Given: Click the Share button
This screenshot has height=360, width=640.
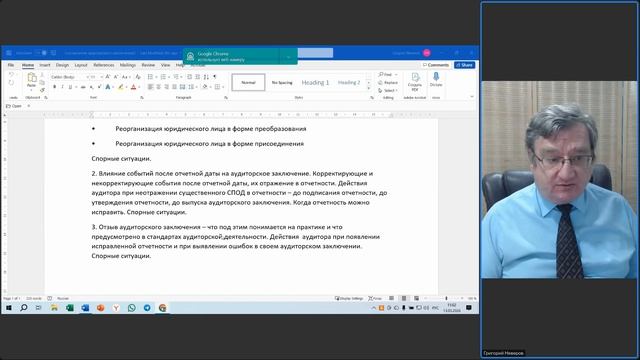Looking at the screenshot, I should point(464,65).
